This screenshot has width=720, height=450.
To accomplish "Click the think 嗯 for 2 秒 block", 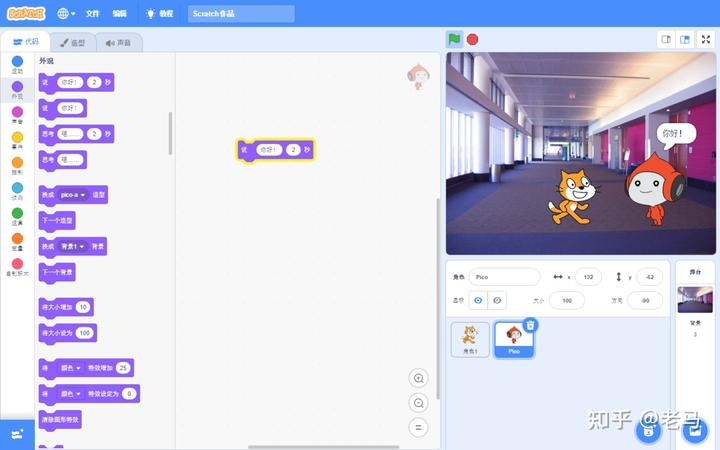I will [x=76, y=134].
